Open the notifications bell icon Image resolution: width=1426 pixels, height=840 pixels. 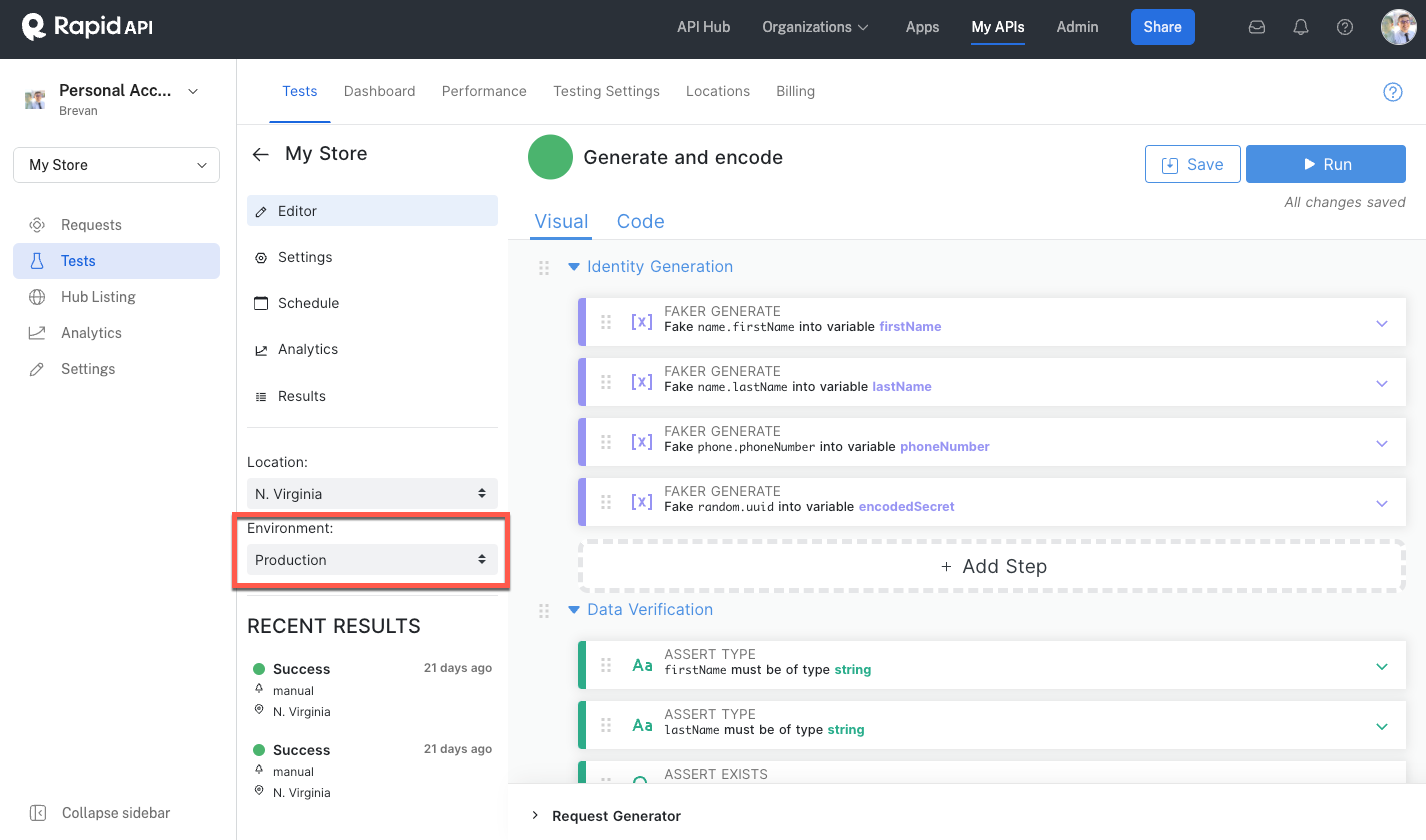1301,28
